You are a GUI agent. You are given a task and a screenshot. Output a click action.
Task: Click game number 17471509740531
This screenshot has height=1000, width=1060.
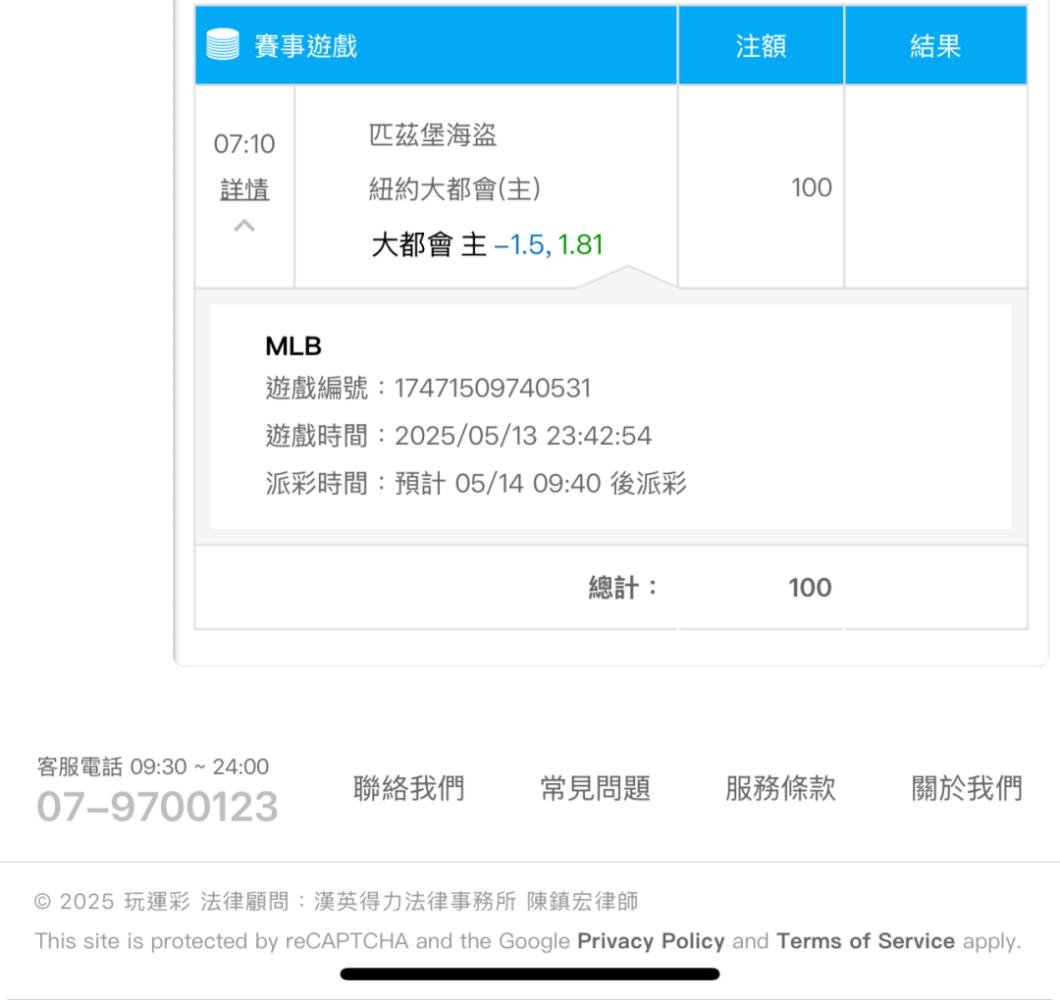tap(492, 389)
